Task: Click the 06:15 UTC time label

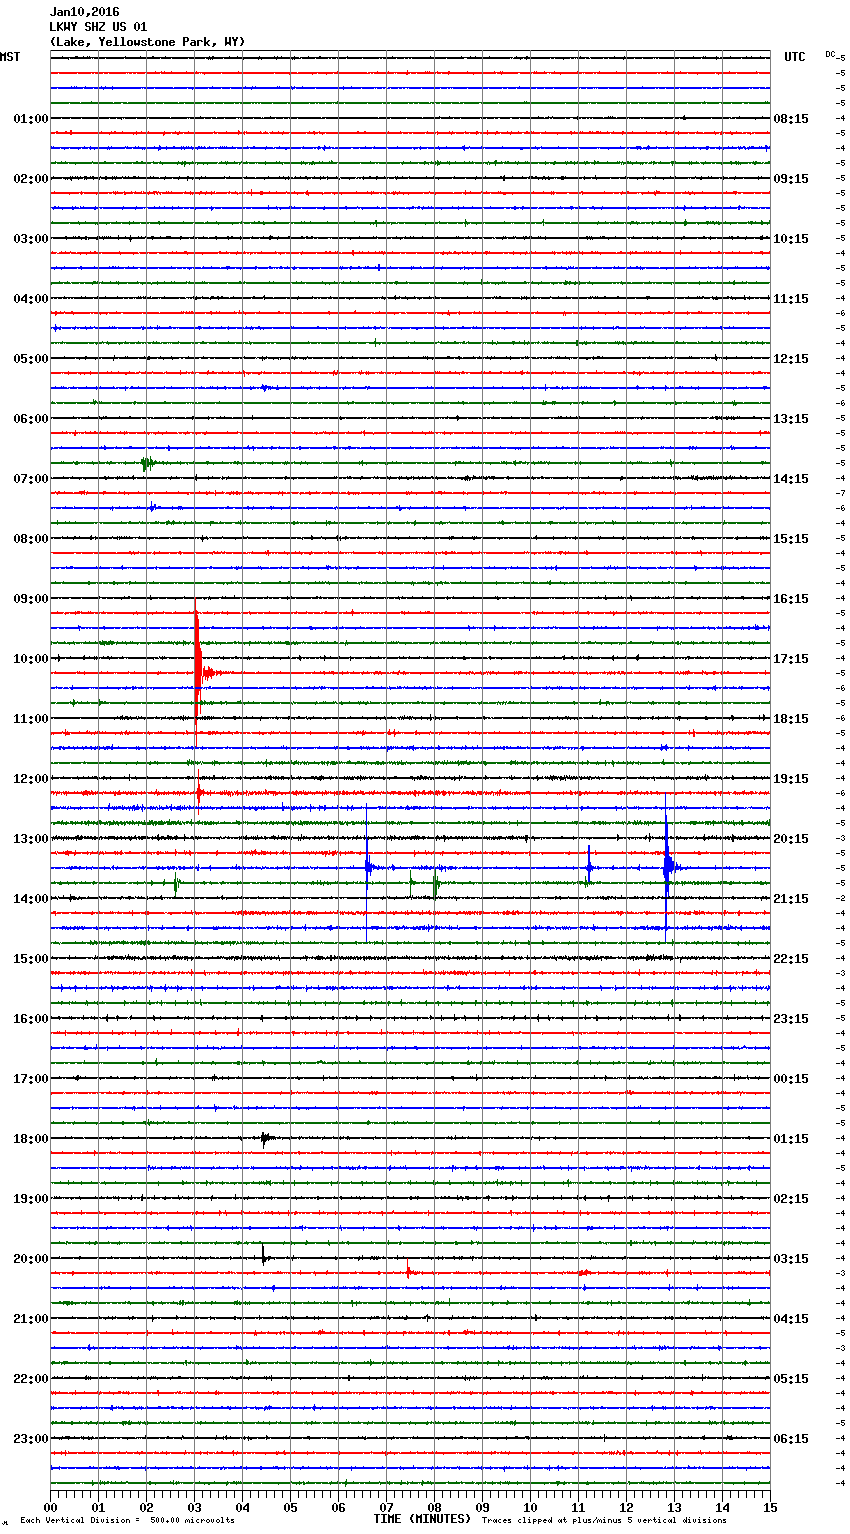Action: (x=791, y=1439)
